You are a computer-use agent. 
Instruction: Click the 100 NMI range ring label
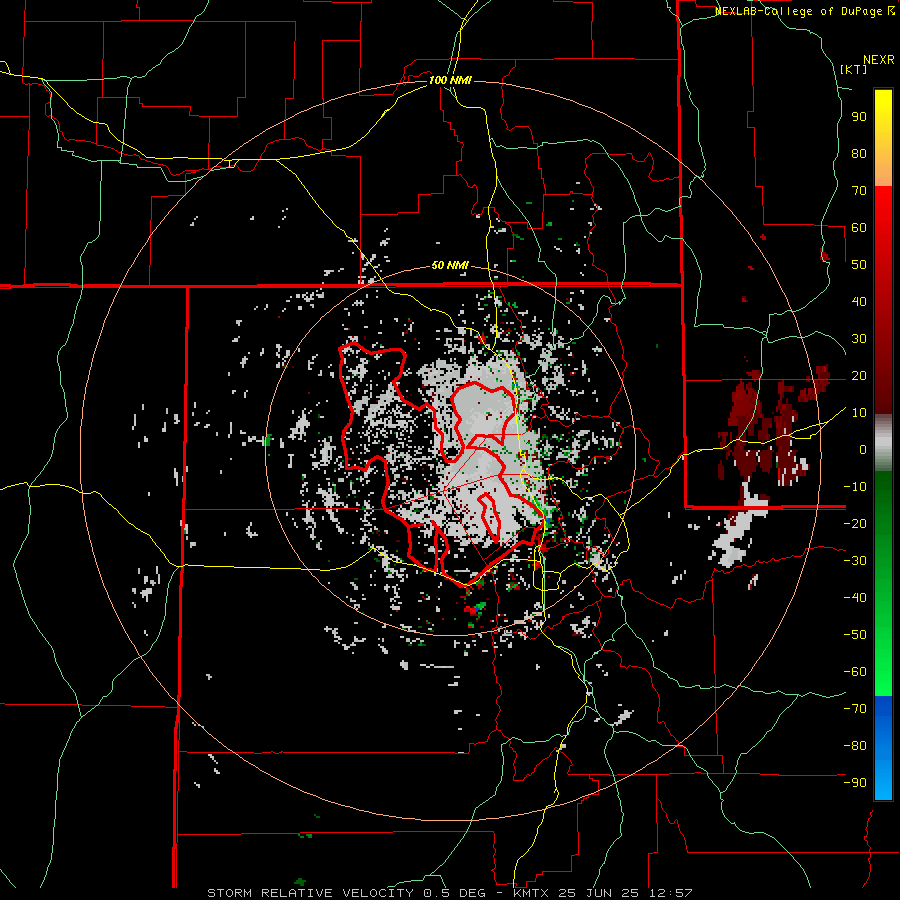(450, 80)
